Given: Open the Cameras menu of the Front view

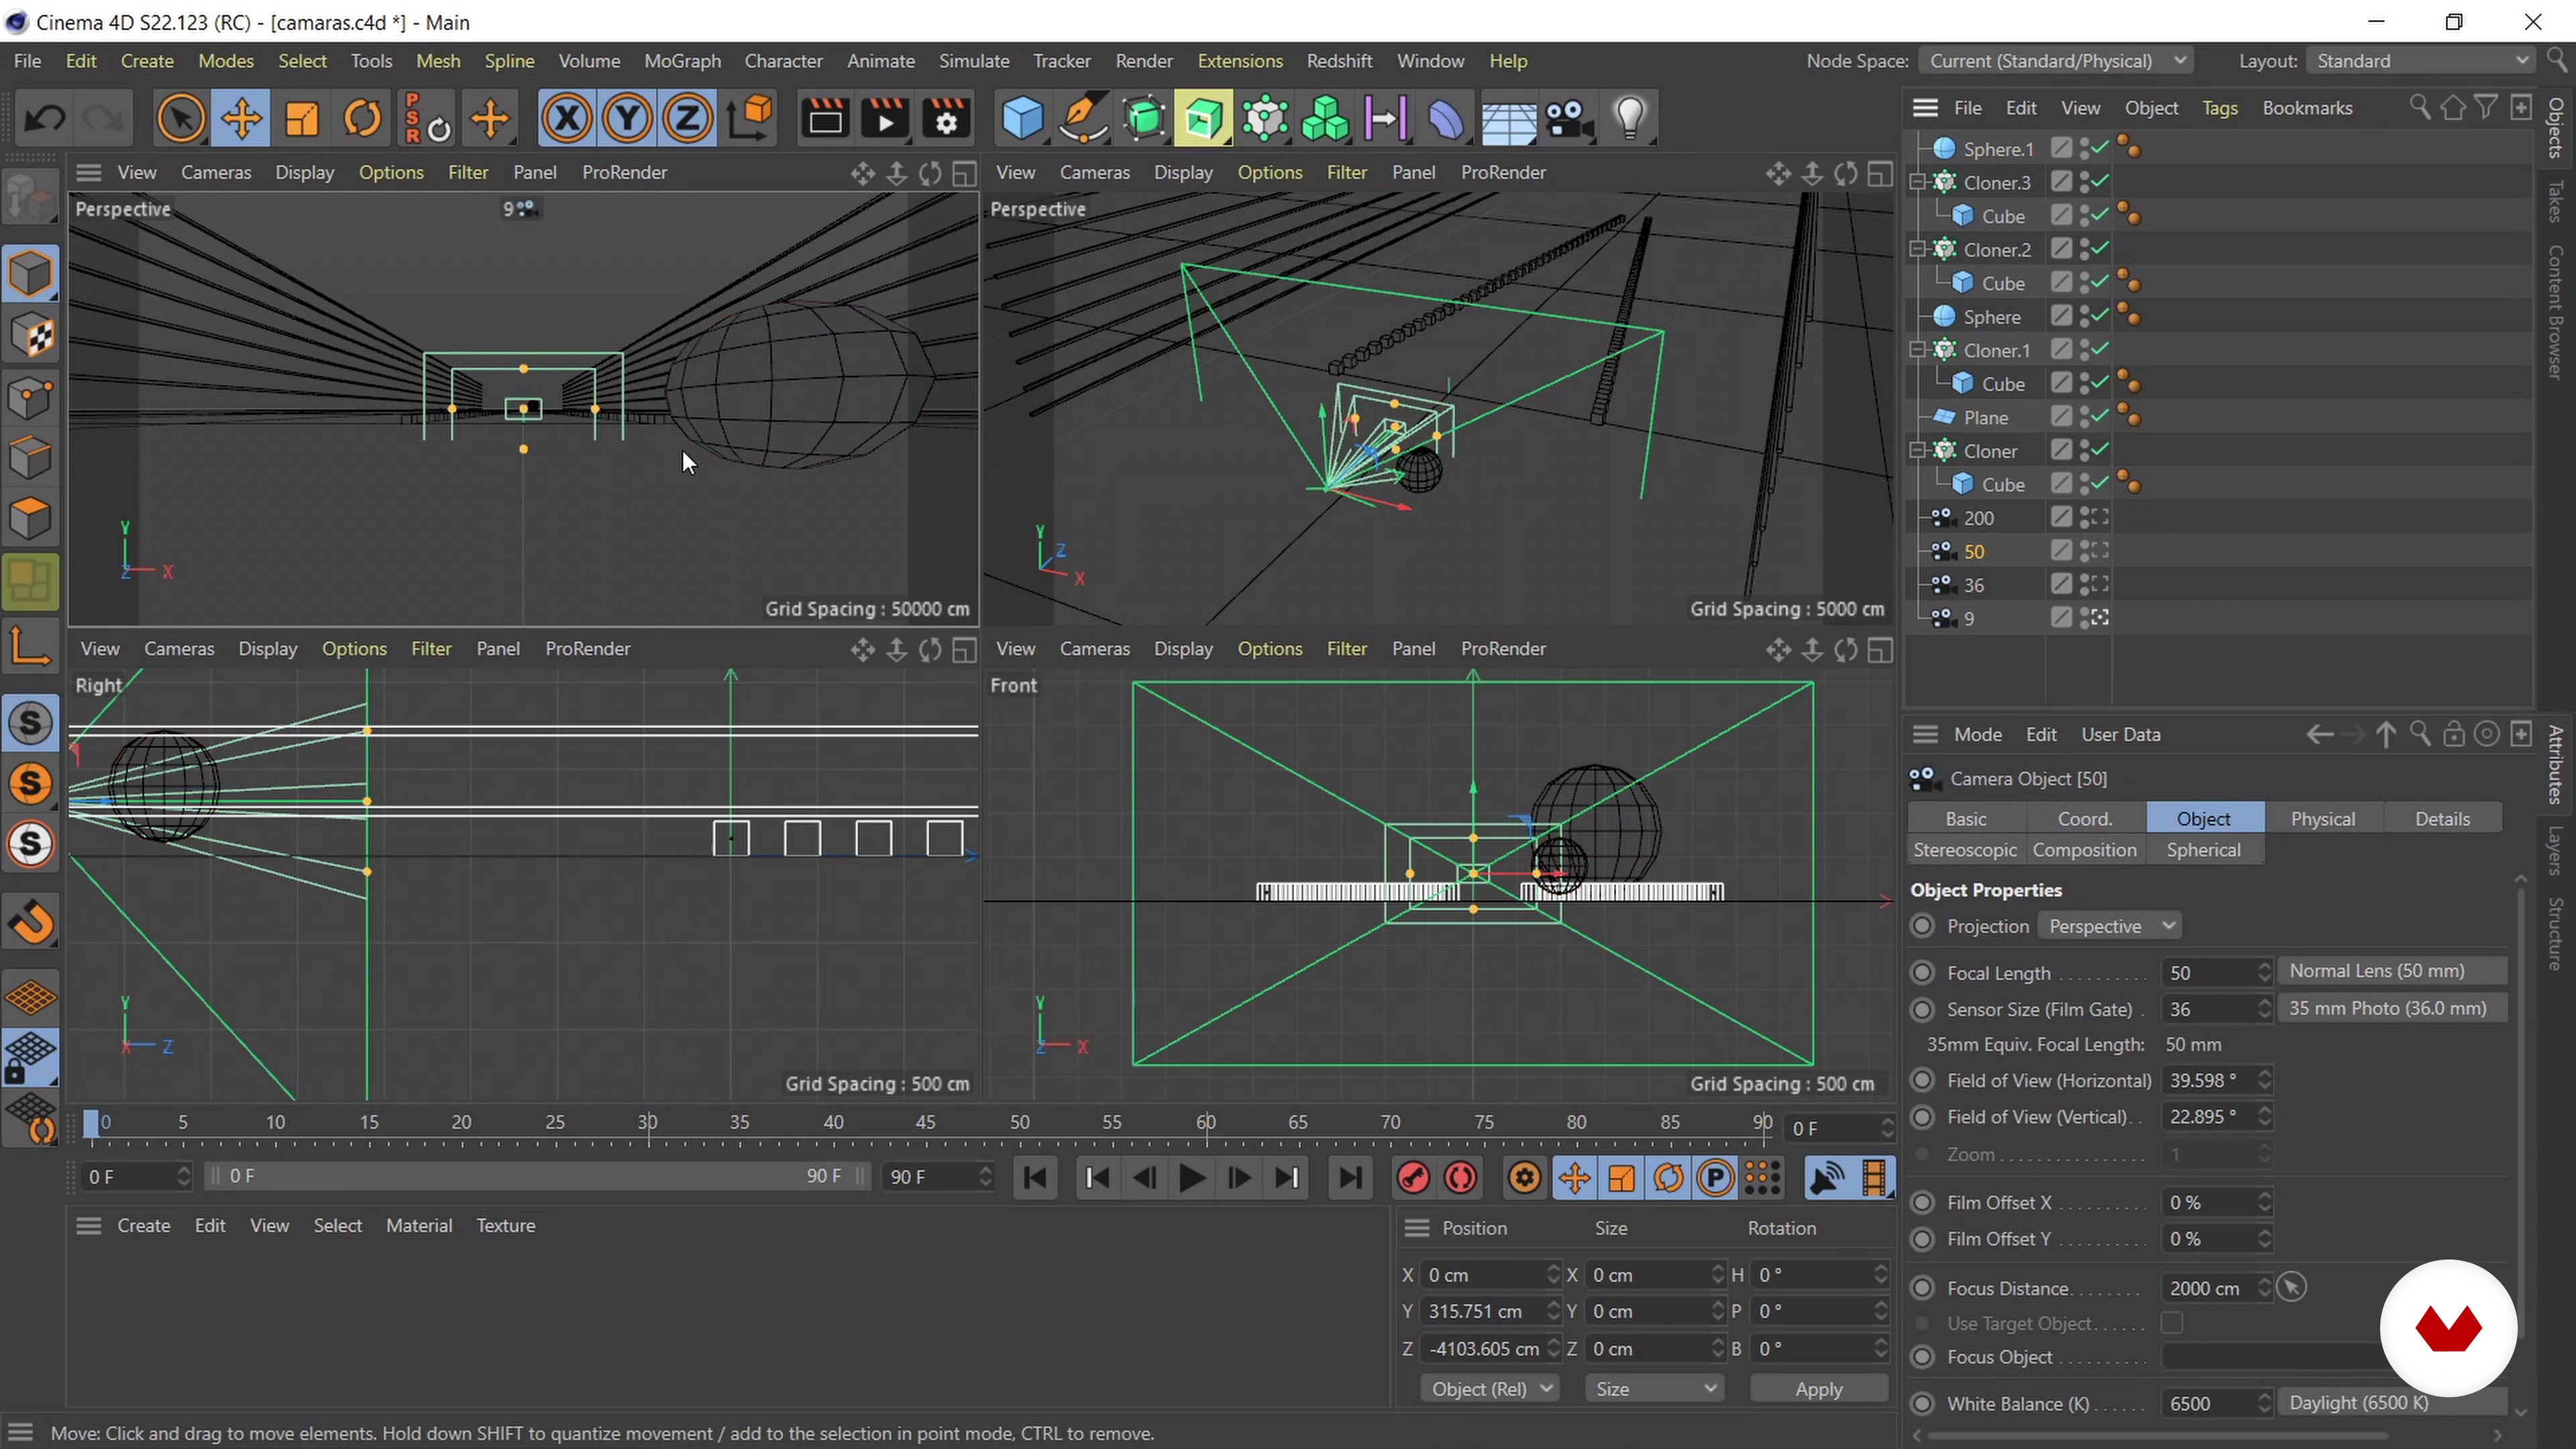Looking at the screenshot, I should (x=1095, y=648).
